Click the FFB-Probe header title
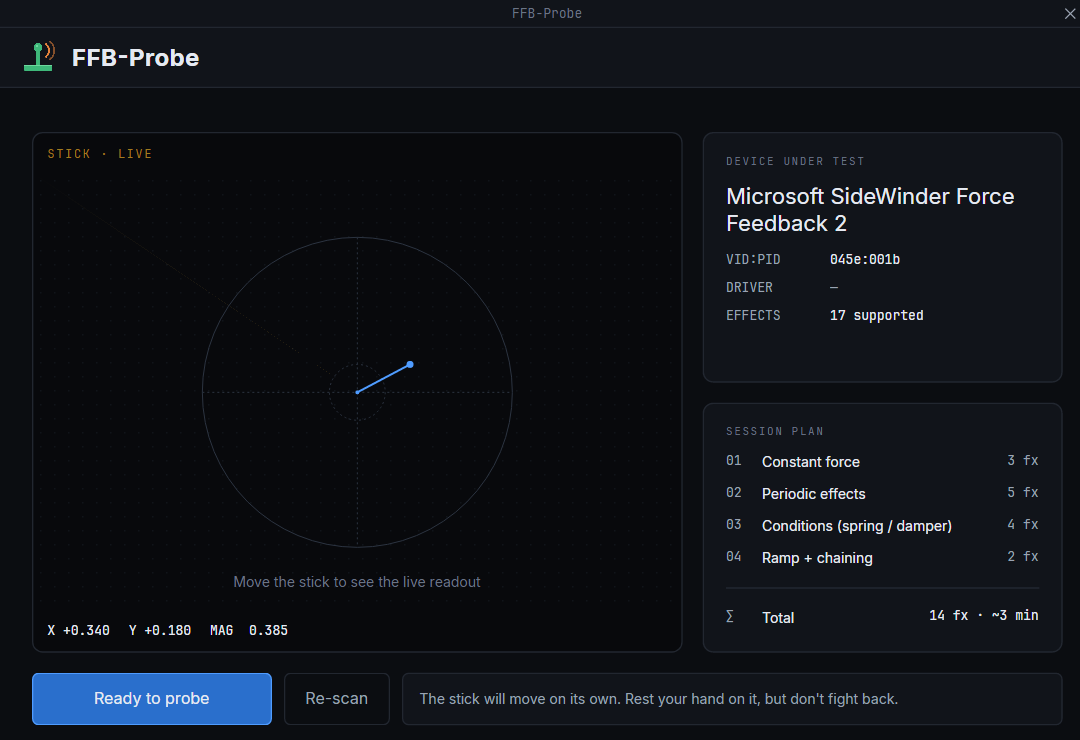The width and height of the screenshot is (1080, 740). (135, 58)
